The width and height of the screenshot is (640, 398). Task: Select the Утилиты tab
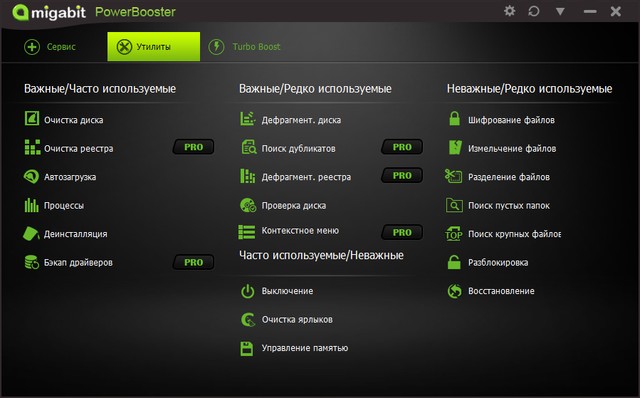click(x=153, y=47)
